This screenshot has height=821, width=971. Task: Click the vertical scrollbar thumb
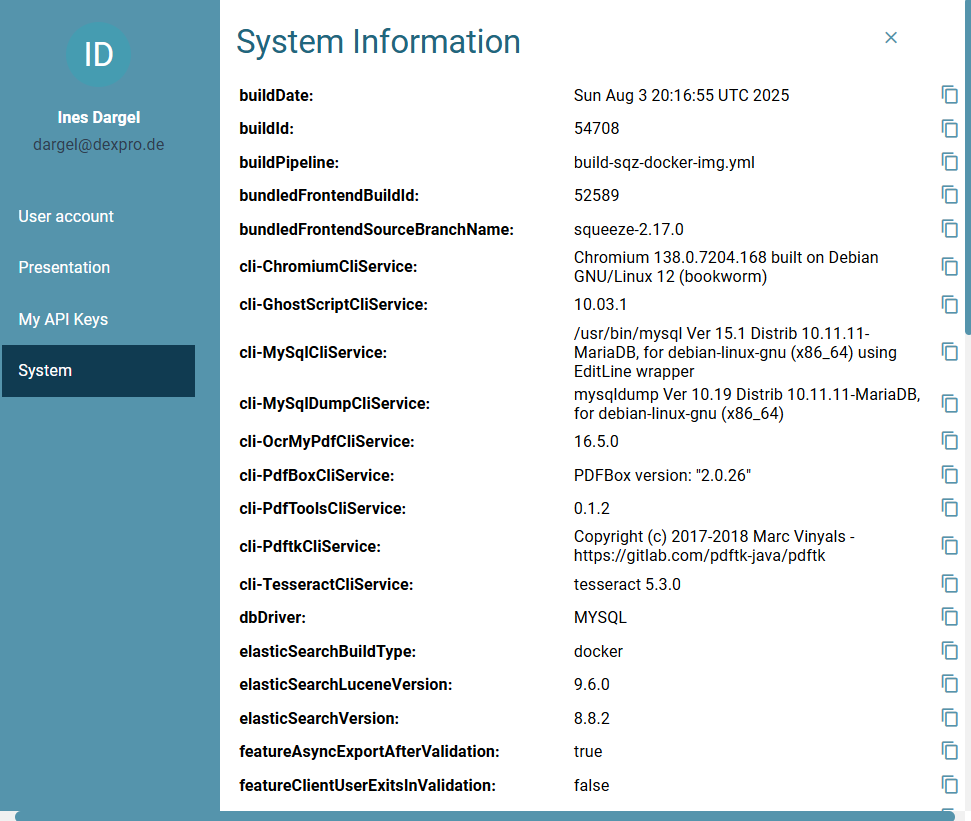point(967,167)
